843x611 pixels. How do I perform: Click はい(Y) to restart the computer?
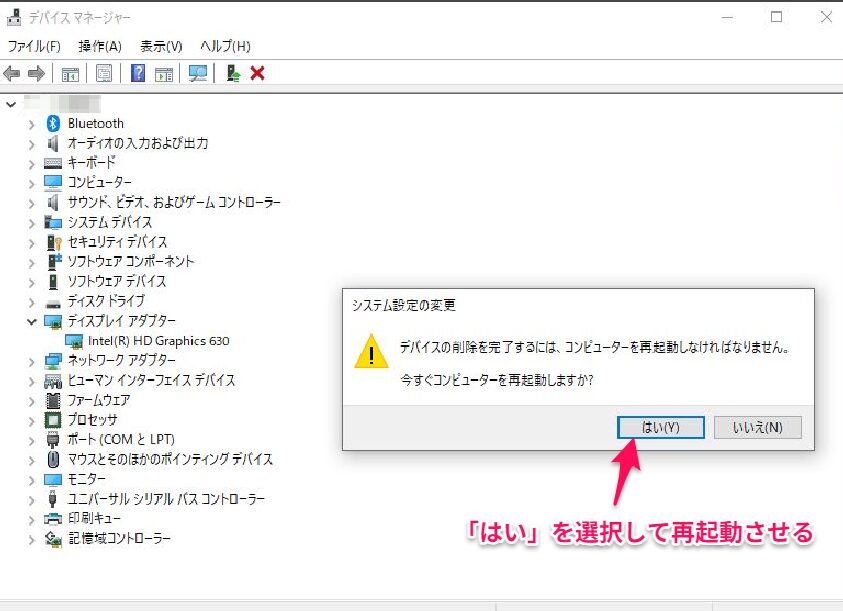[661, 427]
